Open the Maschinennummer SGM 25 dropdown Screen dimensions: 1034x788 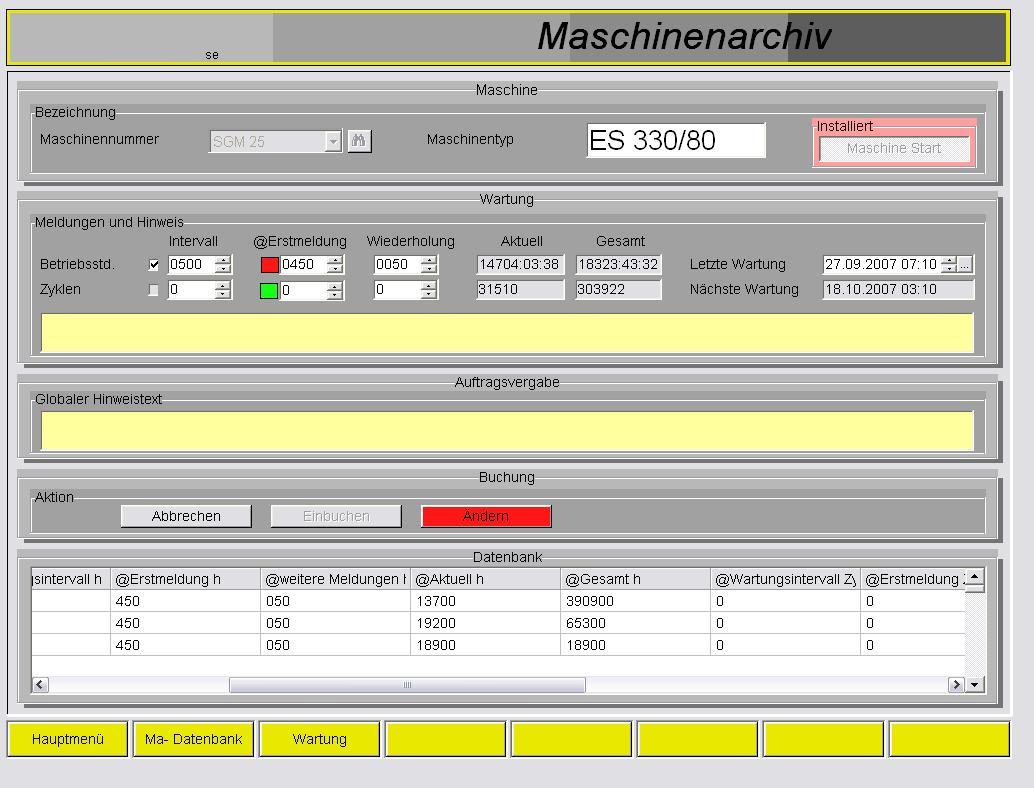coord(333,142)
